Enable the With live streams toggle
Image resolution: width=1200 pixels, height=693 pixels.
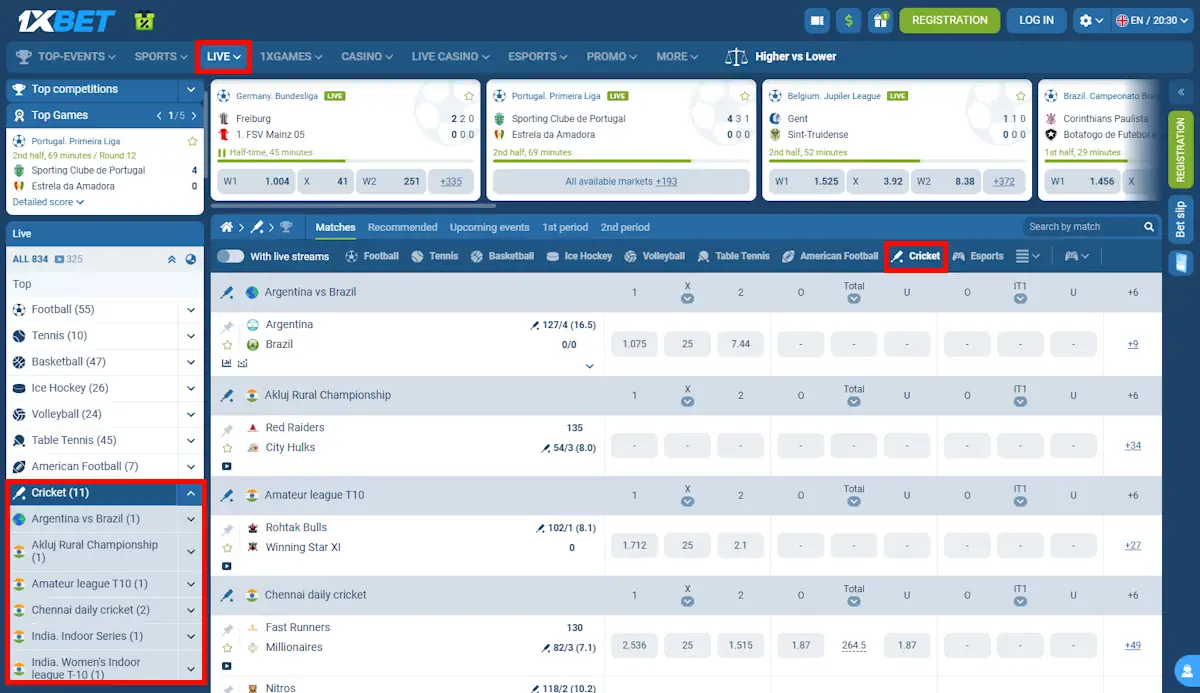pos(232,256)
